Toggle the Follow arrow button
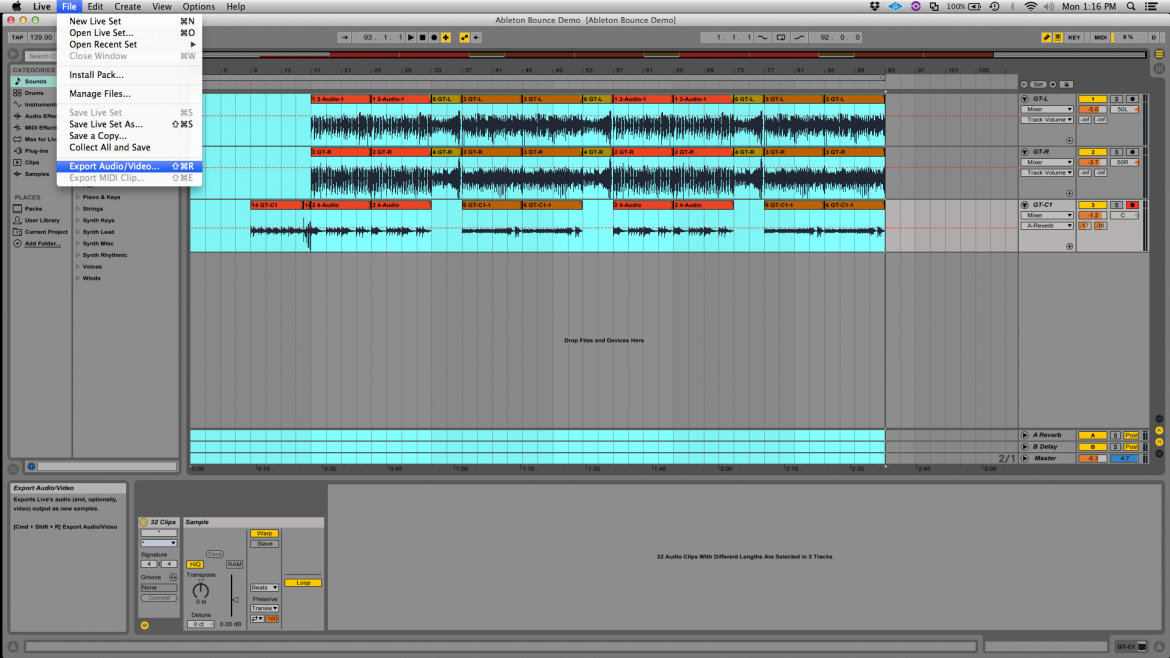1170x658 pixels. click(344, 37)
